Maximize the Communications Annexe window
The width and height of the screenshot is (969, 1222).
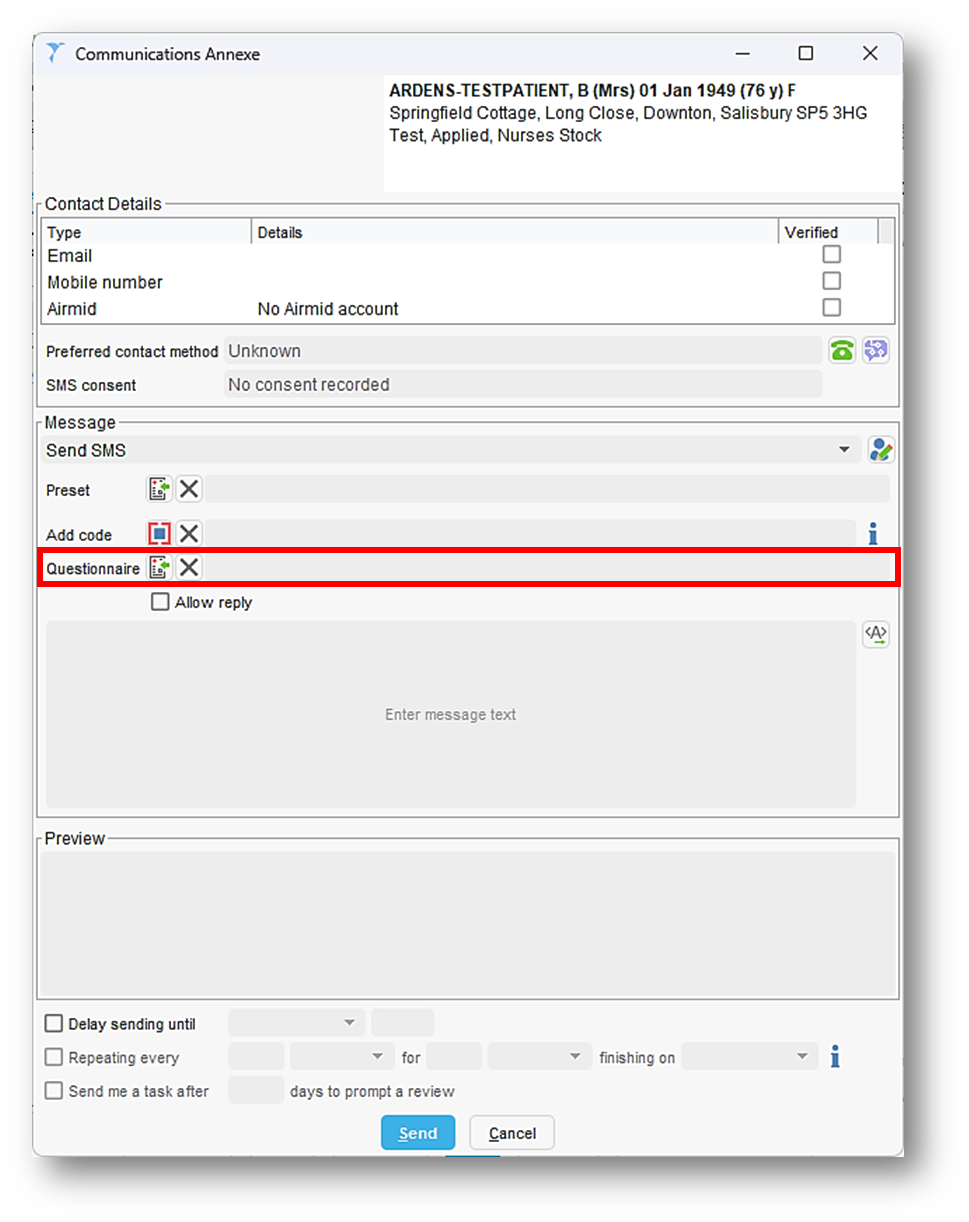pos(805,54)
